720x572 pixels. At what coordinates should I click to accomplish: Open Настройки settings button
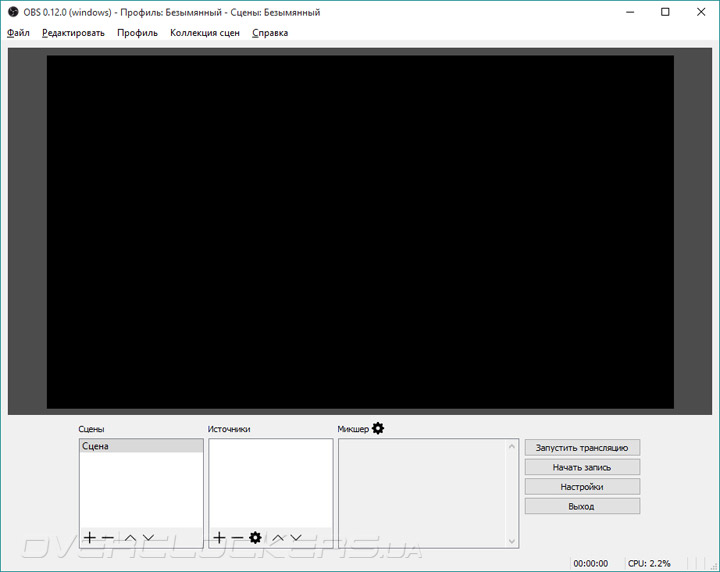(x=582, y=487)
